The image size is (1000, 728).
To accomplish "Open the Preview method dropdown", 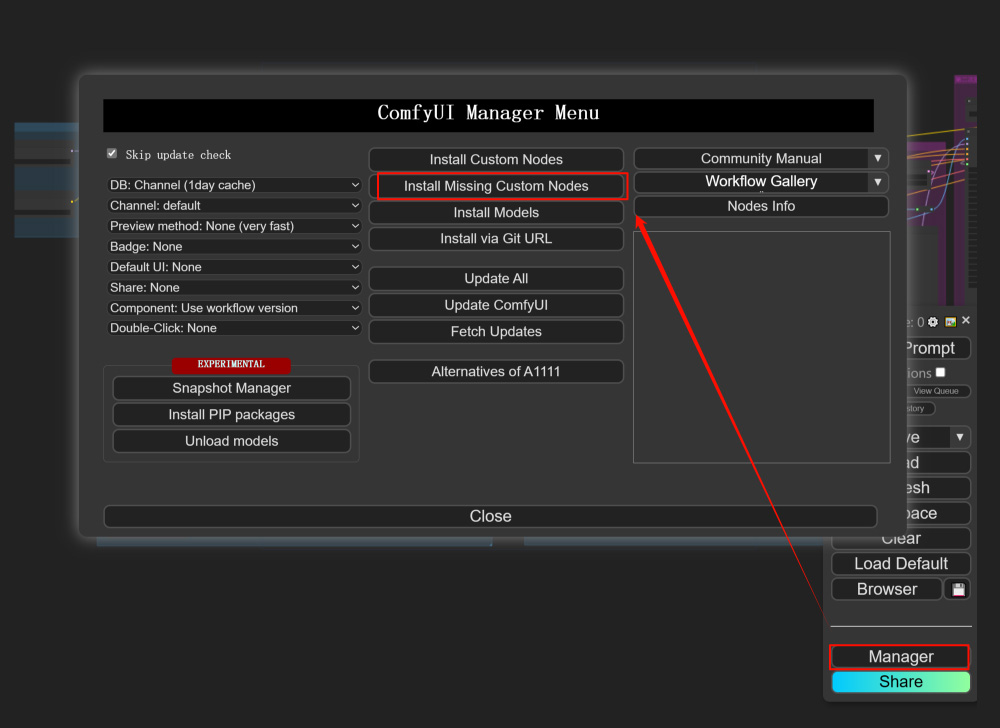I will [234, 226].
